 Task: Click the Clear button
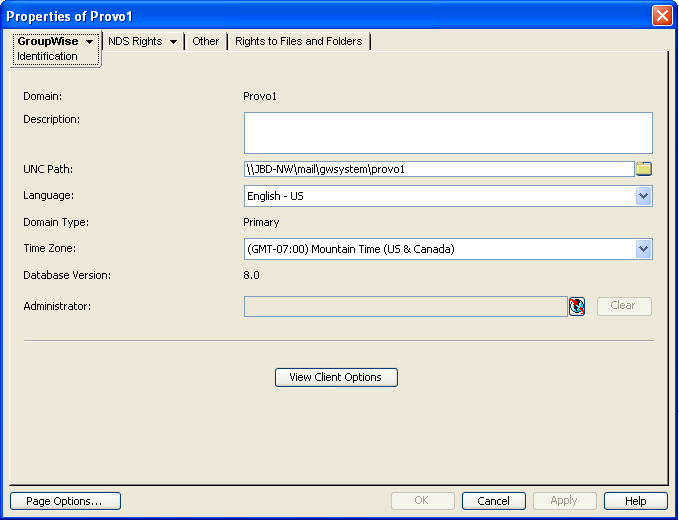tap(624, 306)
